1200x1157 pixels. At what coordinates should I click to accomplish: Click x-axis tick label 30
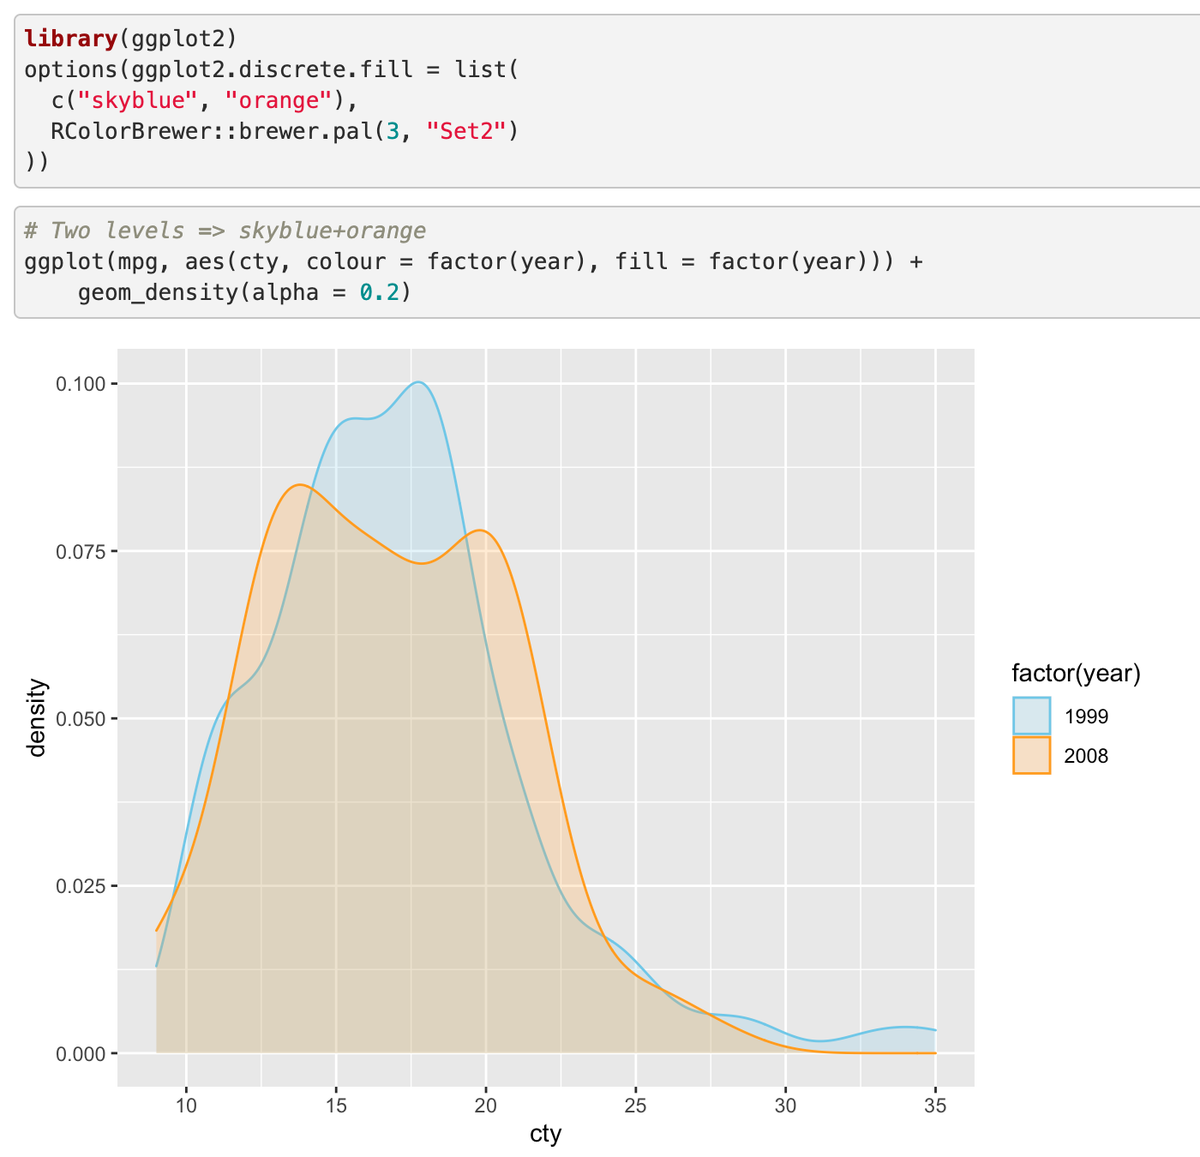tap(786, 1105)
